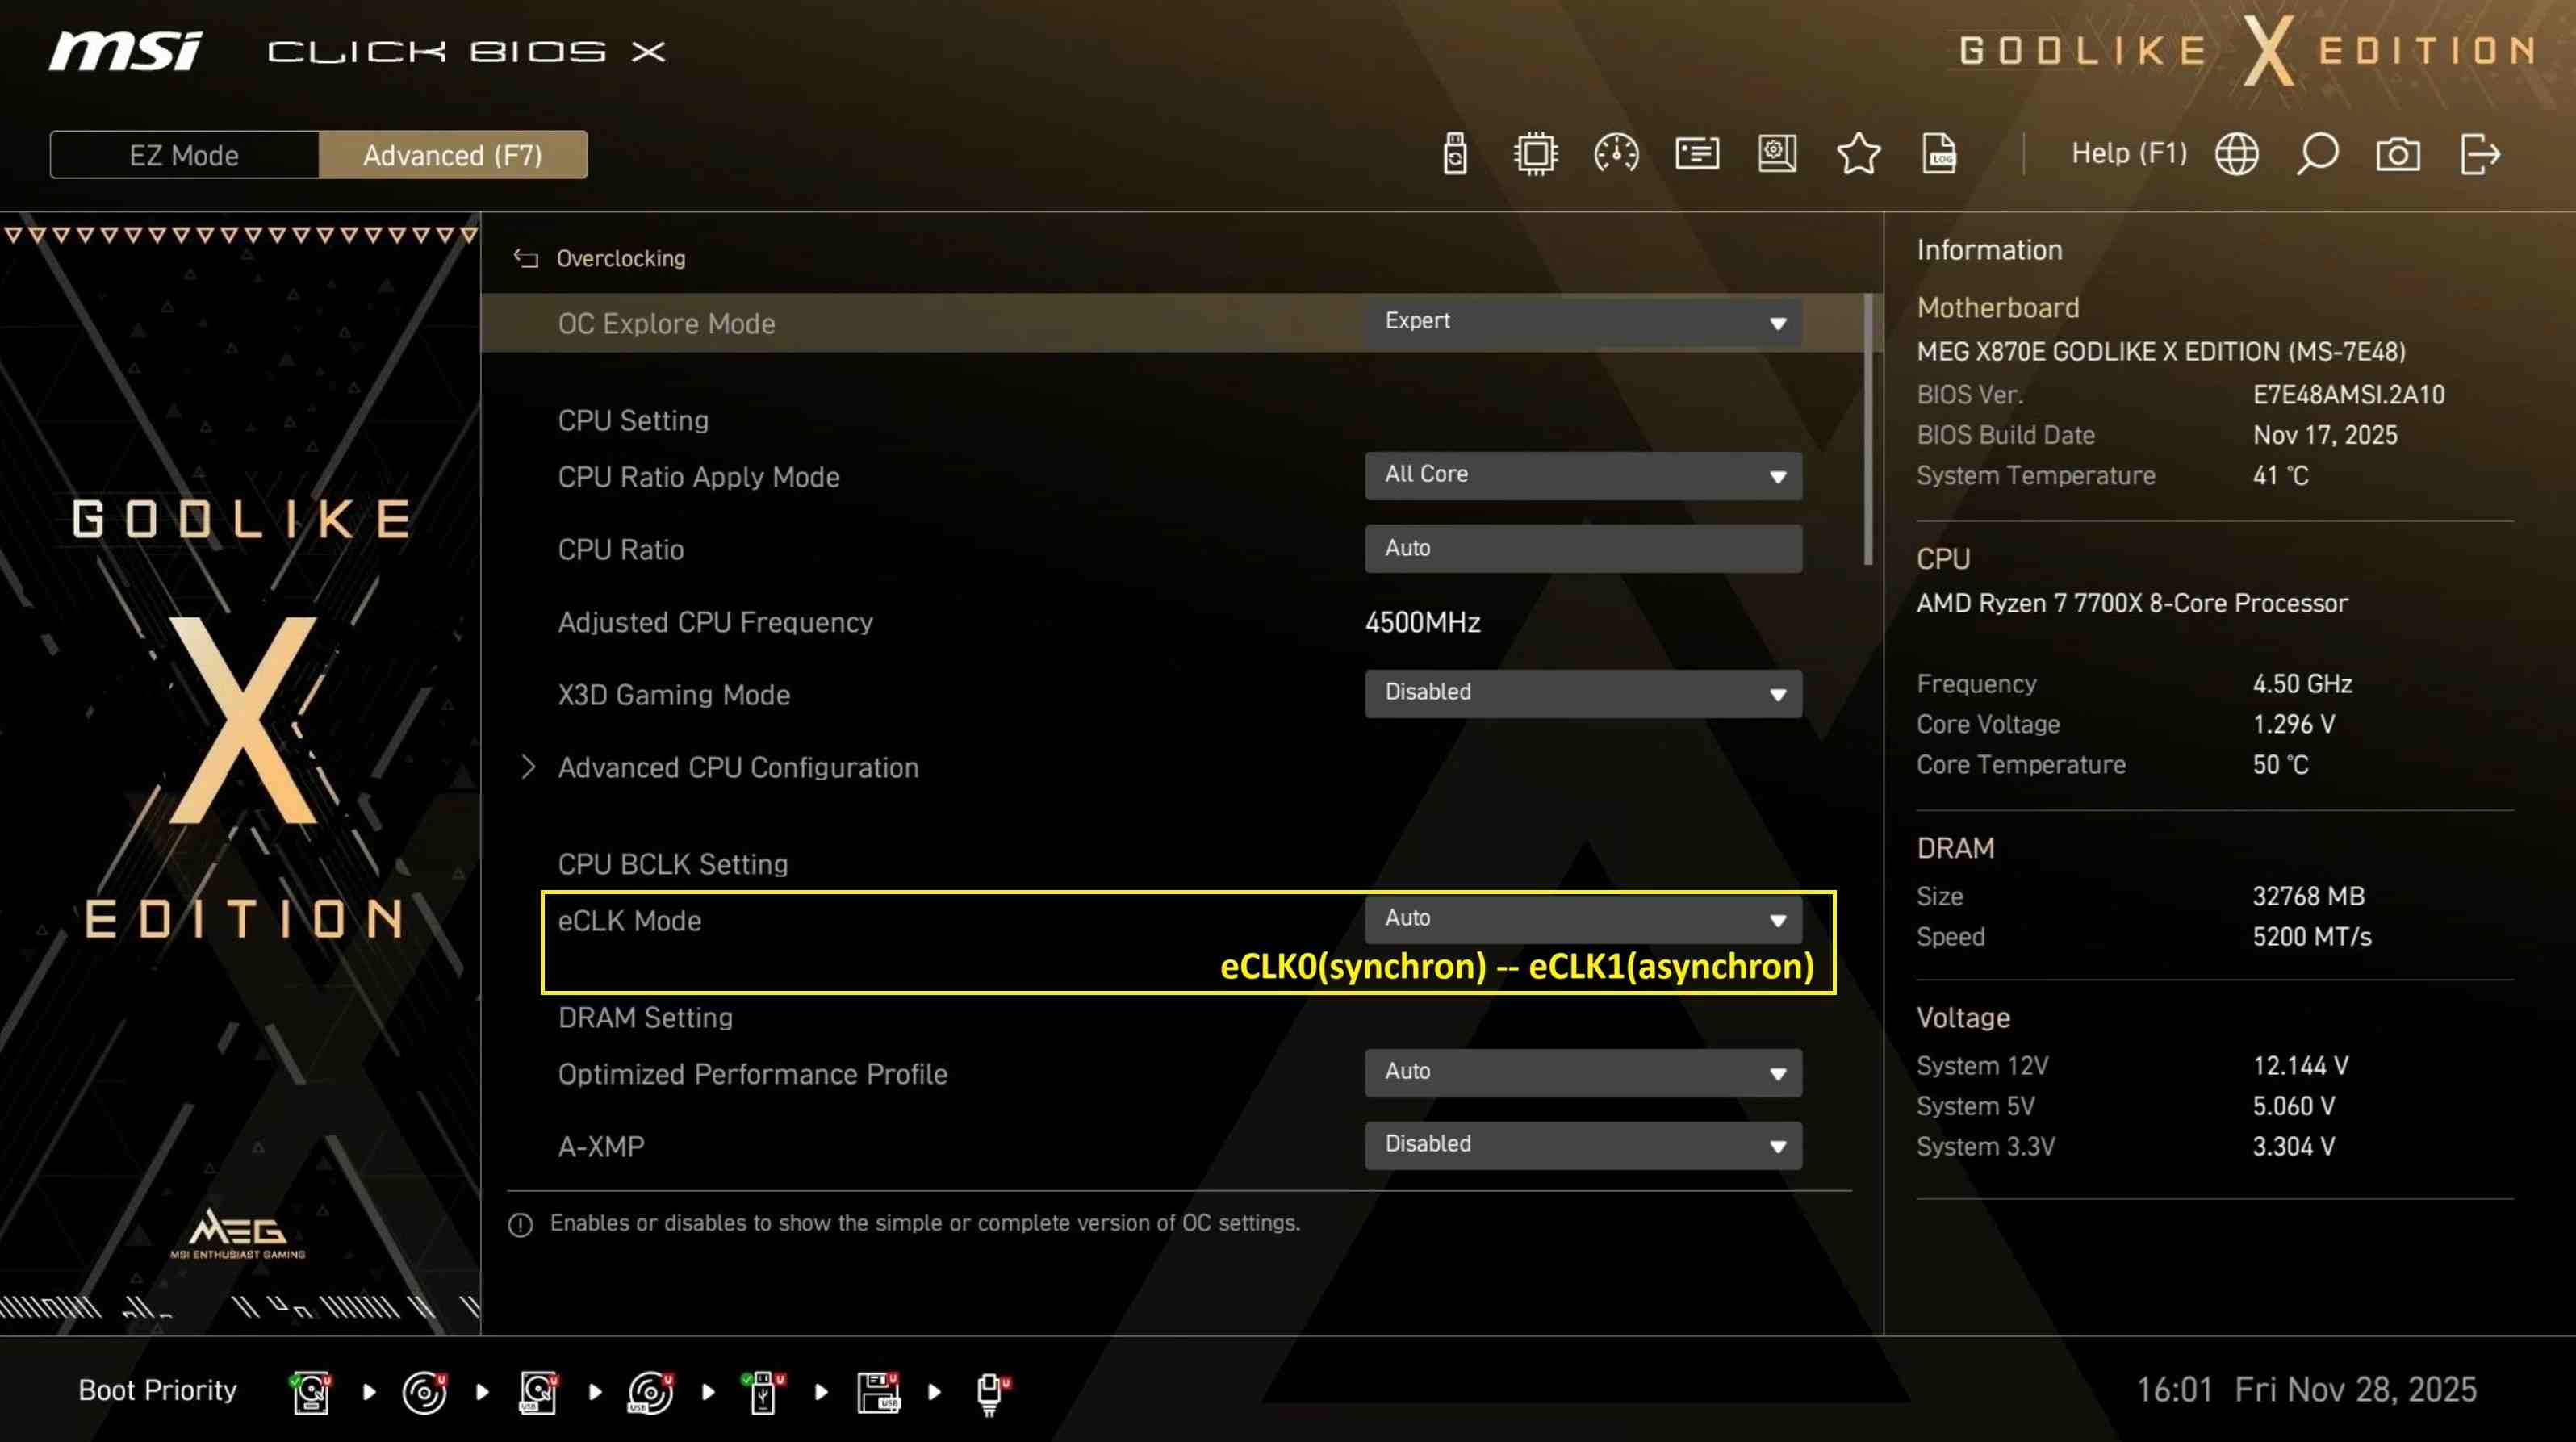
Task: Select Advanced (F7) mode
Action: [x=453, y=155]
